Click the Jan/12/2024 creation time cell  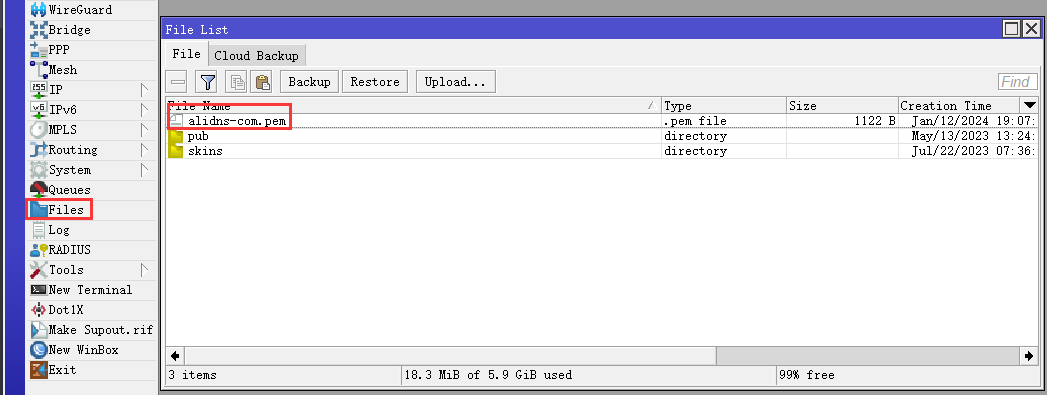(x=974, y=121)
